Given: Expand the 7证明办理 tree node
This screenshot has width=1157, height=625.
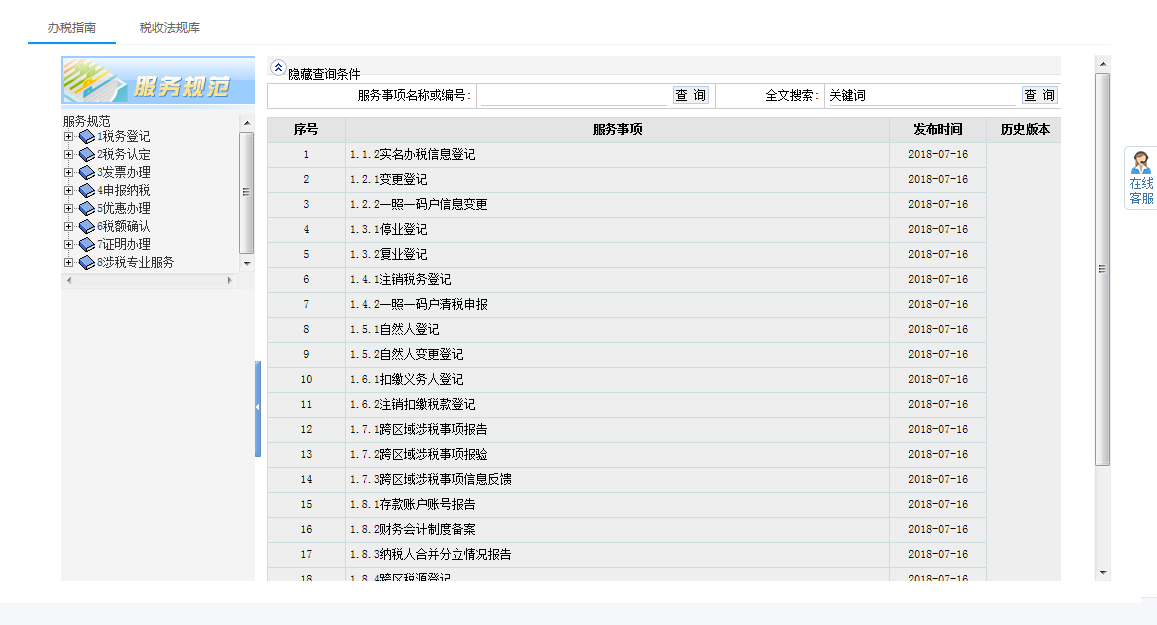Looking at the screenshot, I should pos(69,243).
